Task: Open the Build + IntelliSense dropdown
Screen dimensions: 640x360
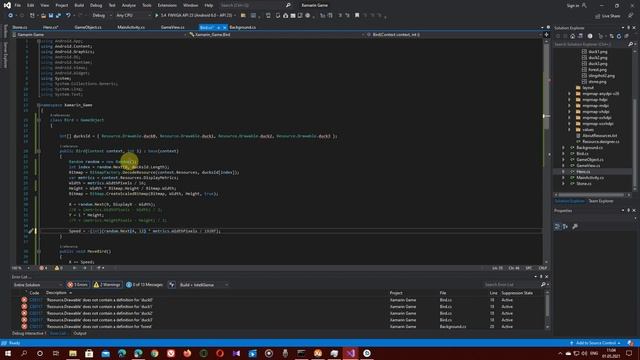Action: [204, 285]
